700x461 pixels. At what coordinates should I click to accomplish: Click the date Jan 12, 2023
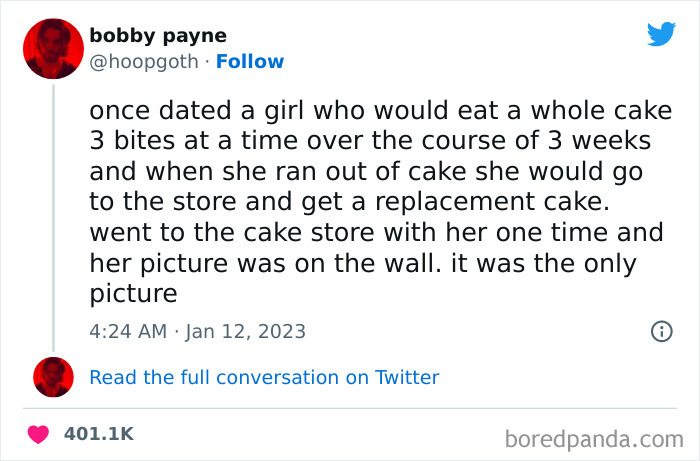[245, 331]
